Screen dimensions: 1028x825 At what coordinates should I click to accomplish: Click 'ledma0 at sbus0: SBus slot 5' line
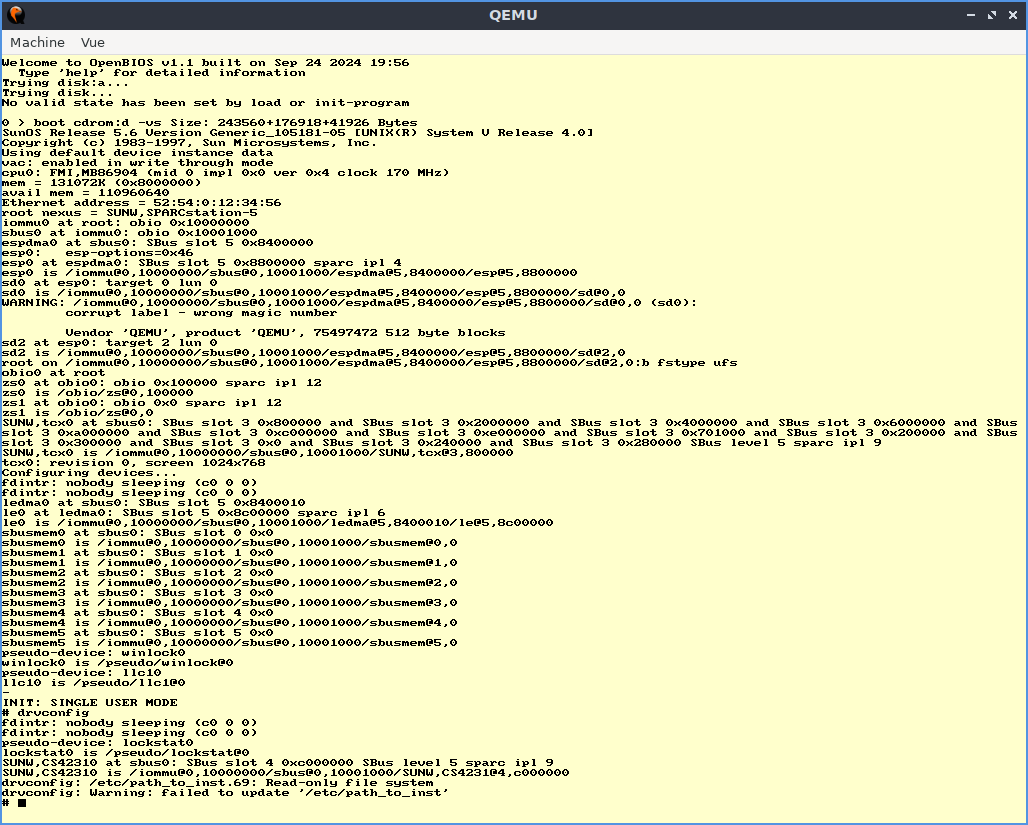click(153, 503)
